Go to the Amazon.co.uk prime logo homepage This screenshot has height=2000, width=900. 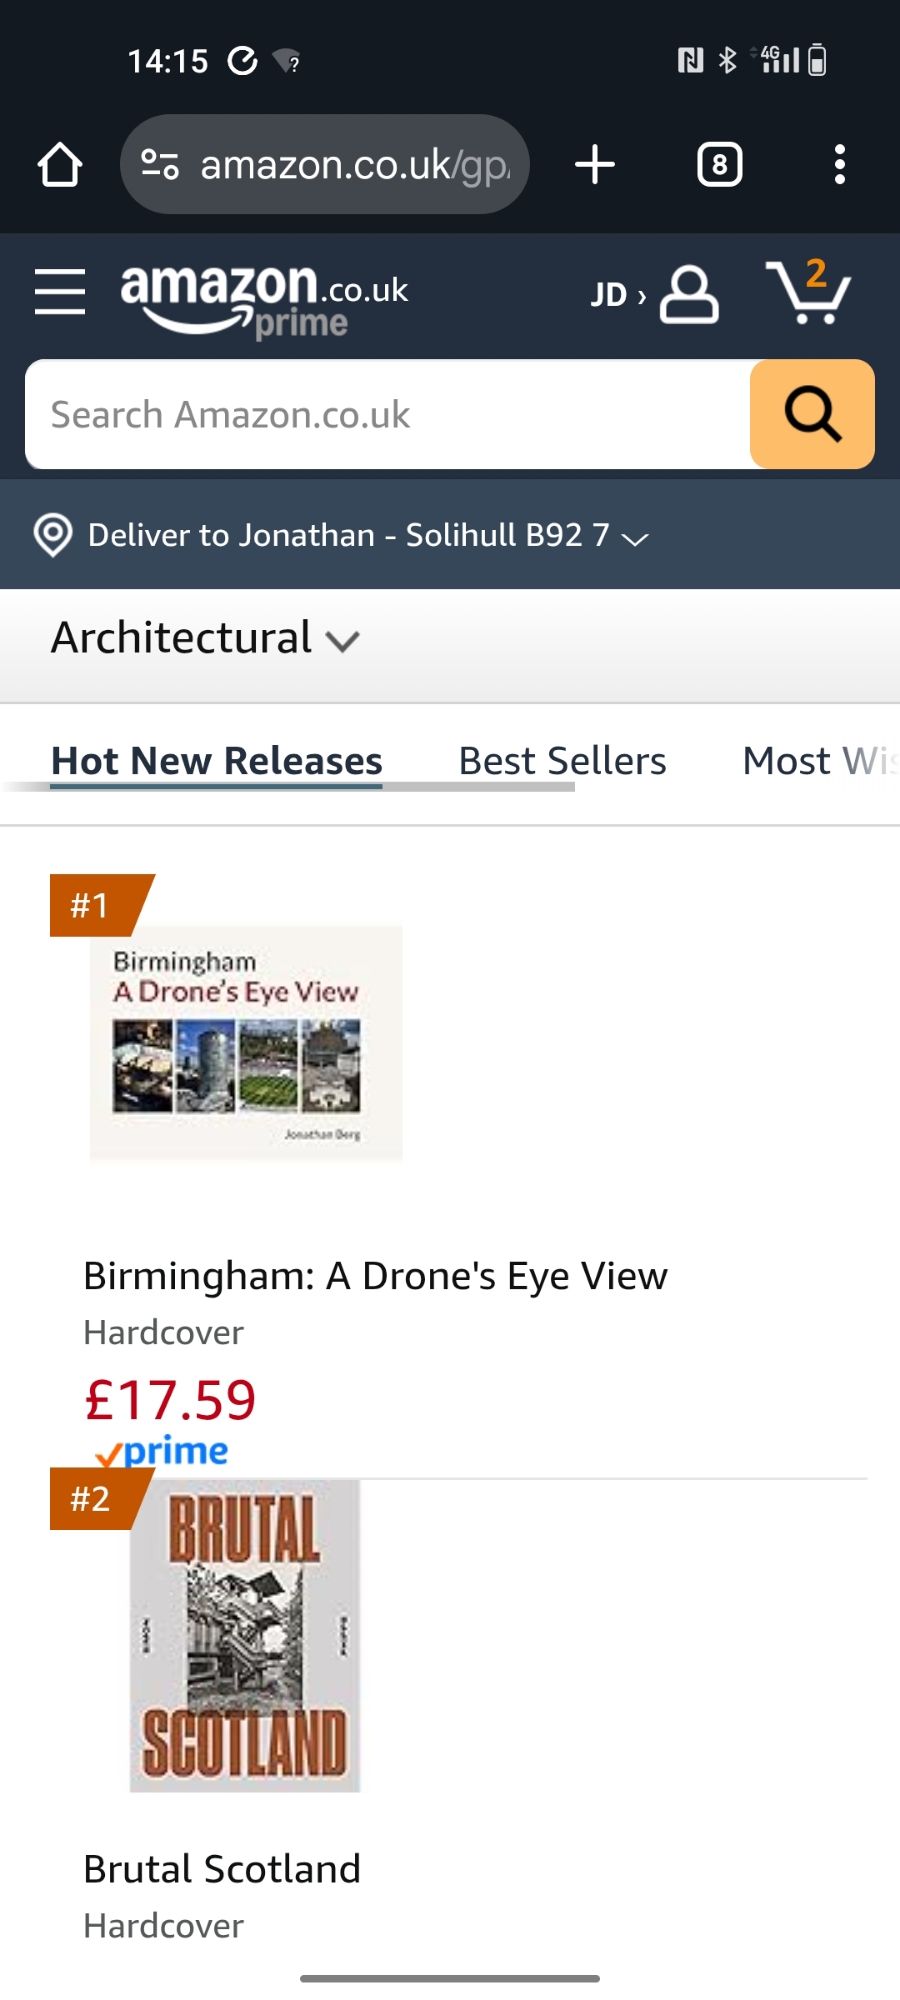pyautogui.click(x=264, y=298)
